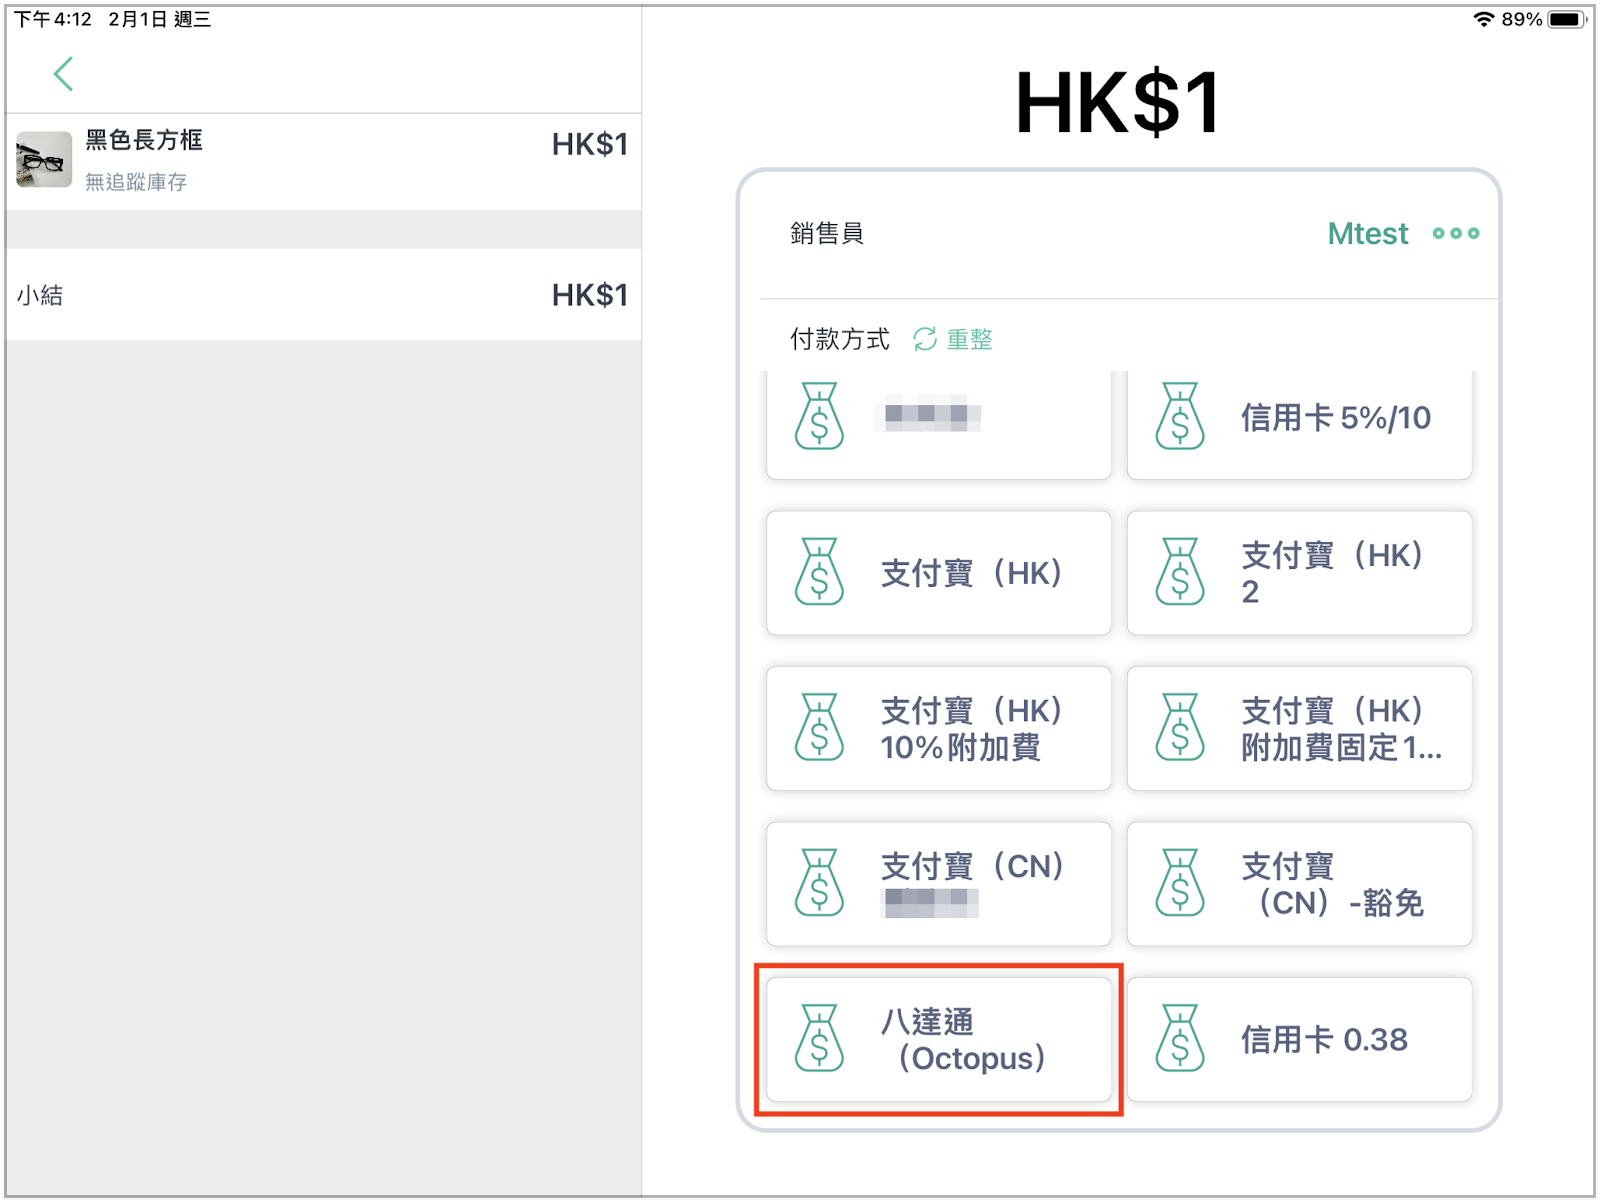Tap salesperson name Mtest
This screenshot has width=1600, height=1202.
pos(1367,234)
